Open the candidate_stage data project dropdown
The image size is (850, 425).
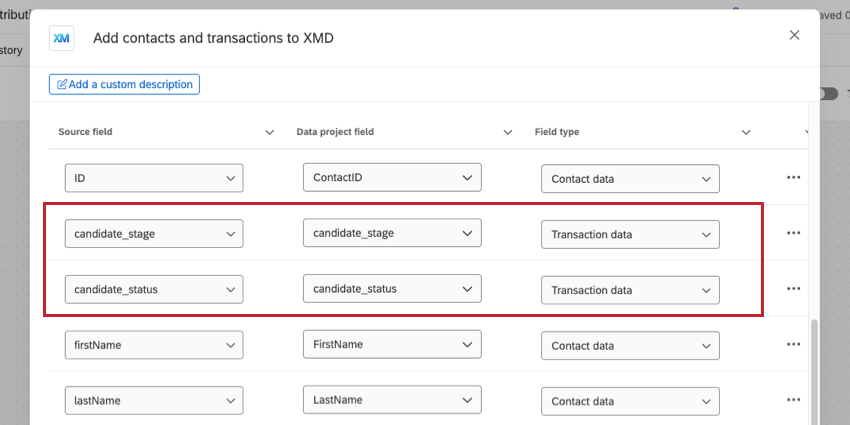point(392,234)
